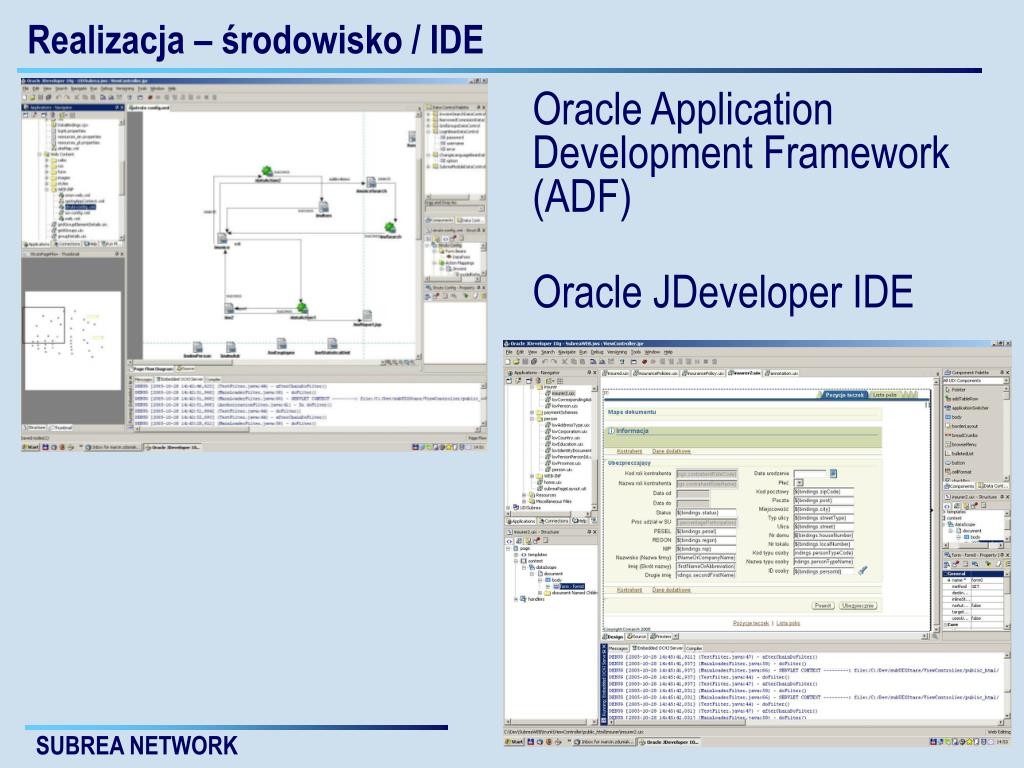Click the Ubezpieczenie button in the form
1024x768 pixels.
(858, 605)
